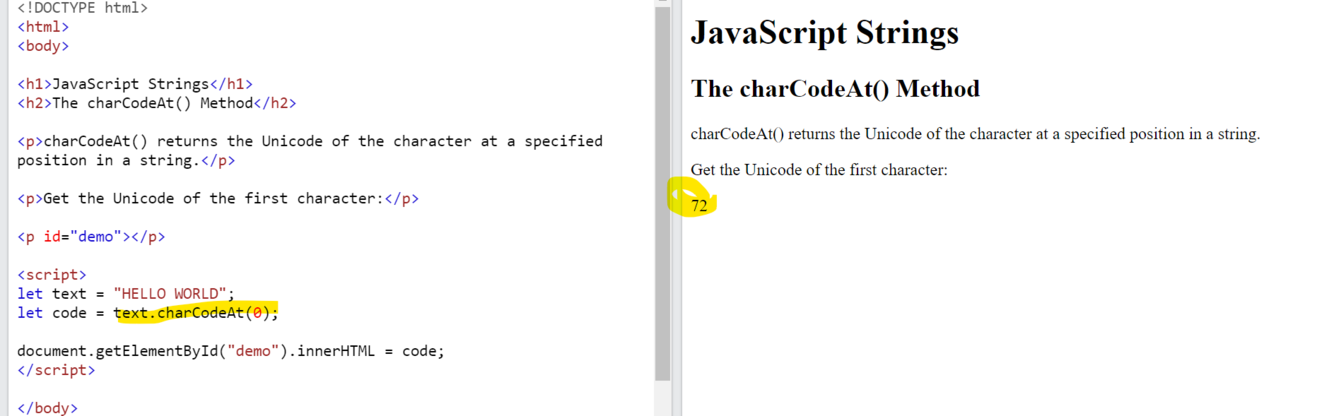The image size is (1334, 416).
Task: Click the '<html>' opening tag line
Action: [43, 27]
